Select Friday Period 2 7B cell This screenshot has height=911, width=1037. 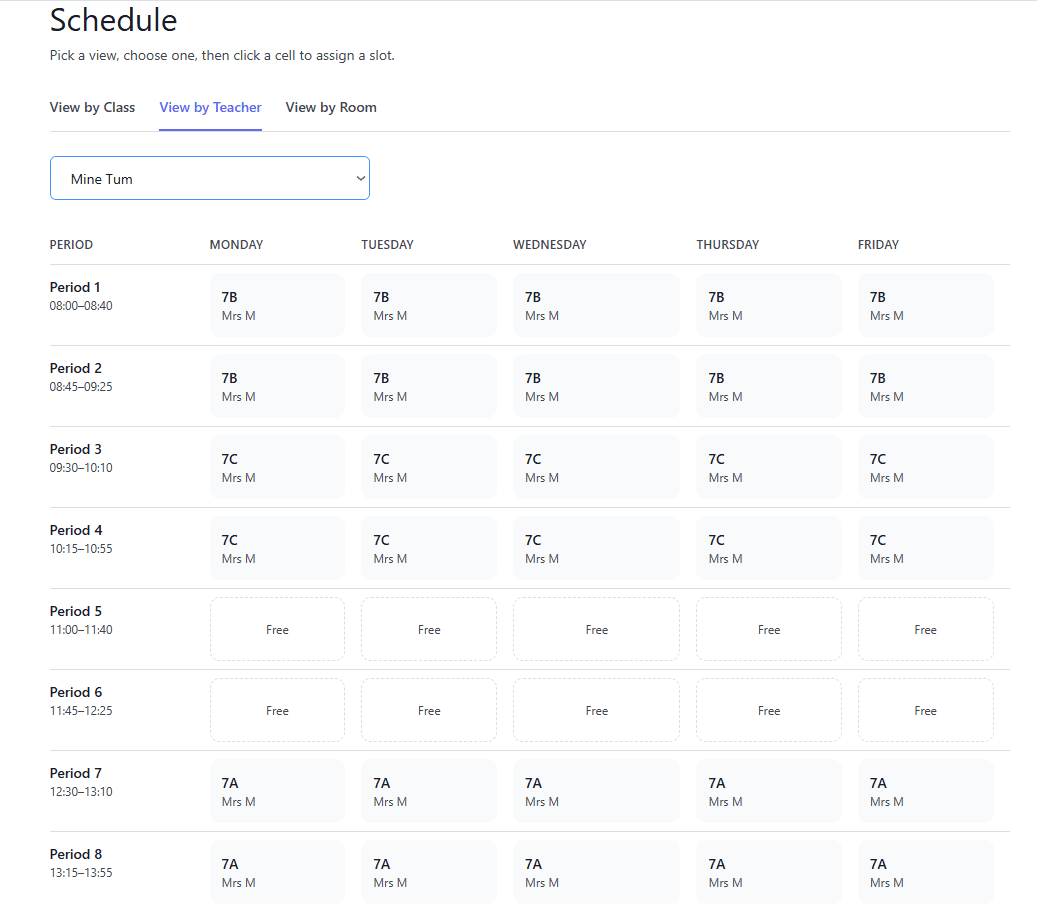coord(925,386)
